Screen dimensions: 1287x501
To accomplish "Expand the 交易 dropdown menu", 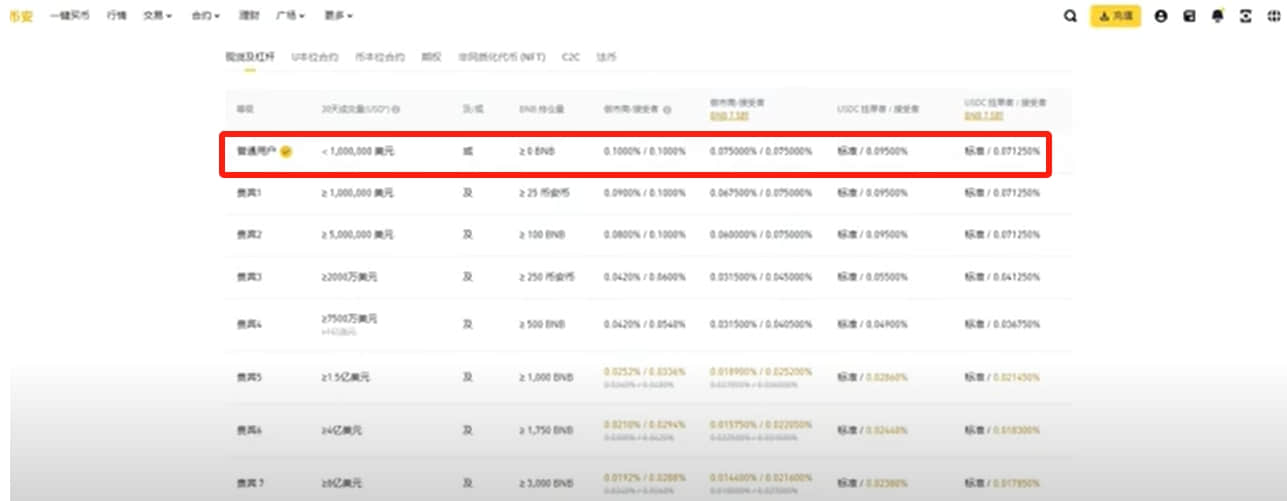I will 157,16.
